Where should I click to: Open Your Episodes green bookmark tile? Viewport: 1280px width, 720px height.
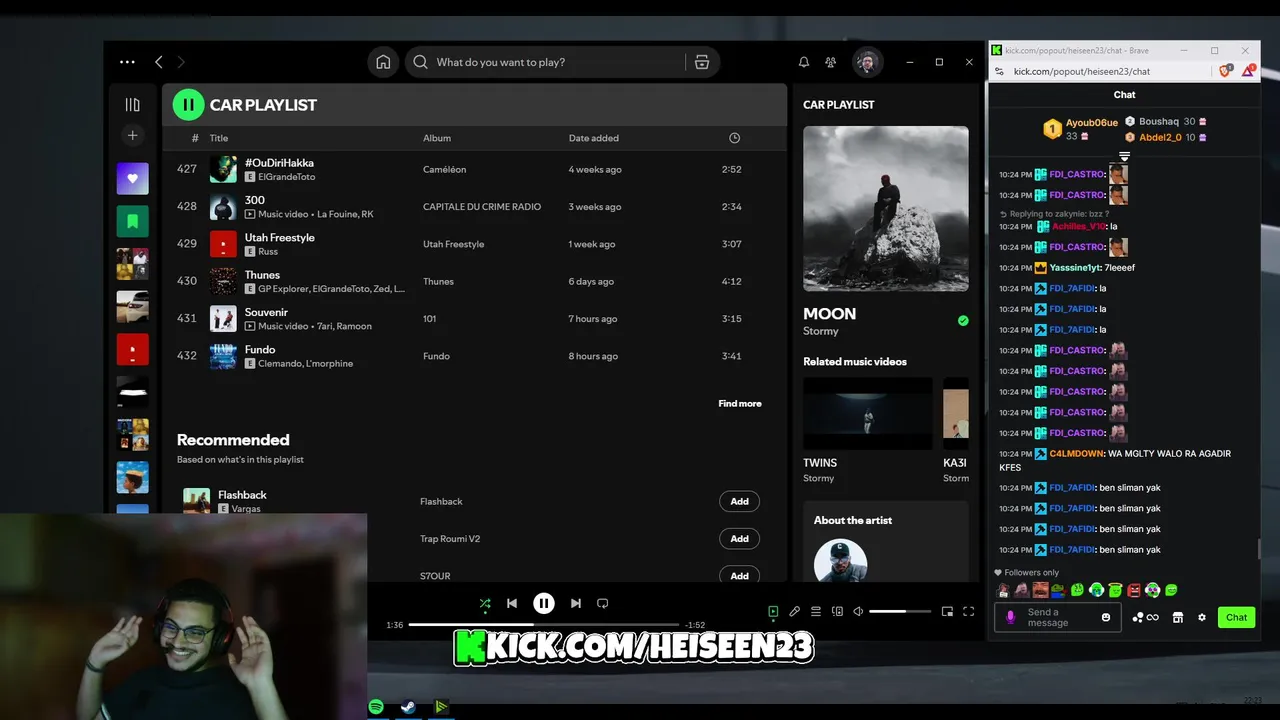point(132,221)
